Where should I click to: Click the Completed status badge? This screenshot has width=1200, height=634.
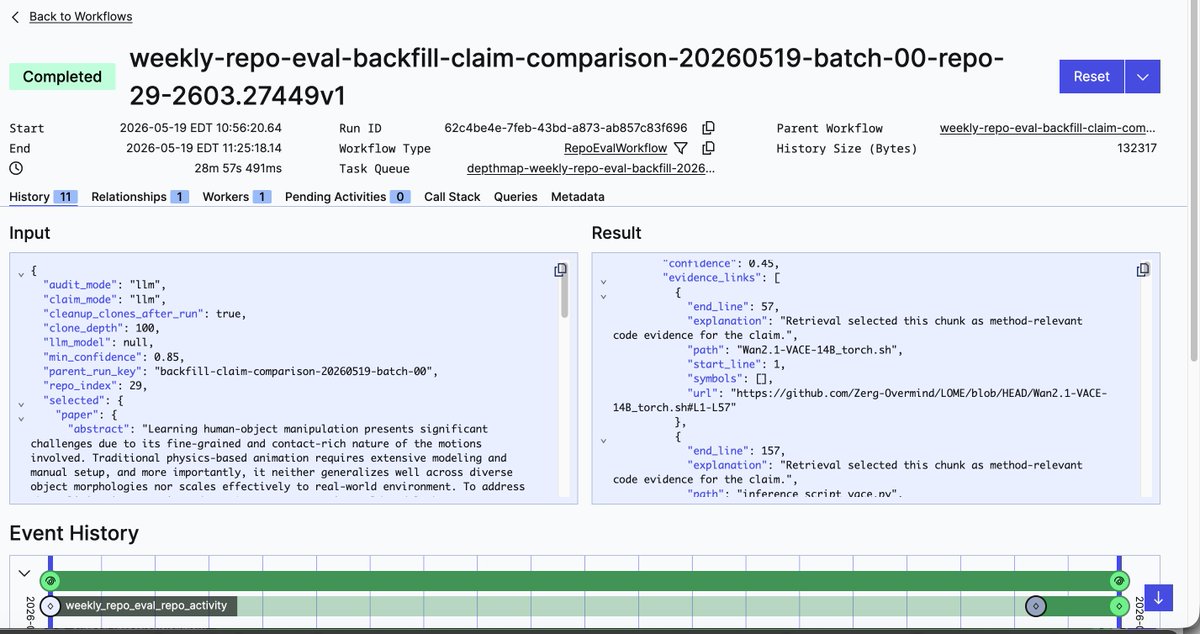62,76
